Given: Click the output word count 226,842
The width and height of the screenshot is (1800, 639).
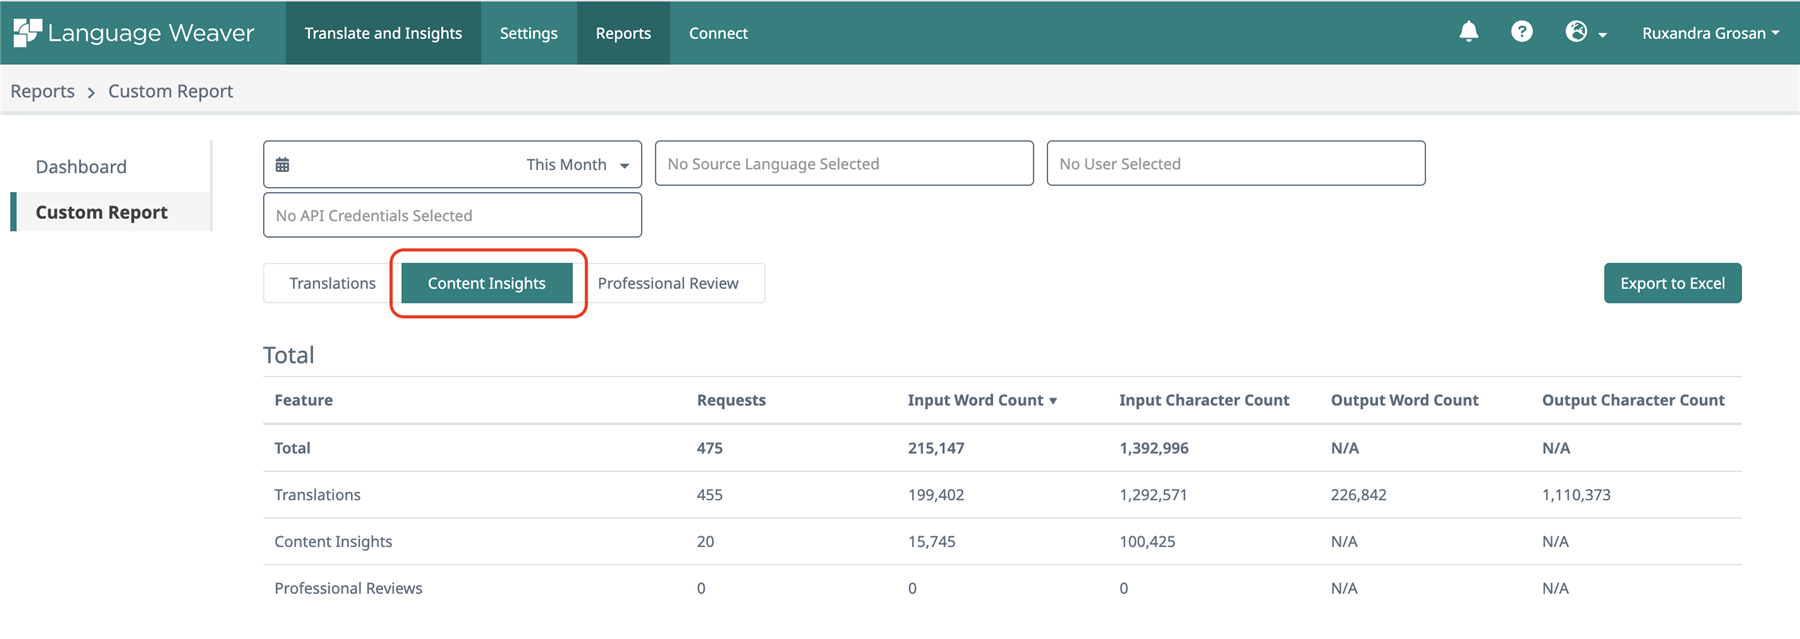Looking at the screenshot, I should point(1358,495).
